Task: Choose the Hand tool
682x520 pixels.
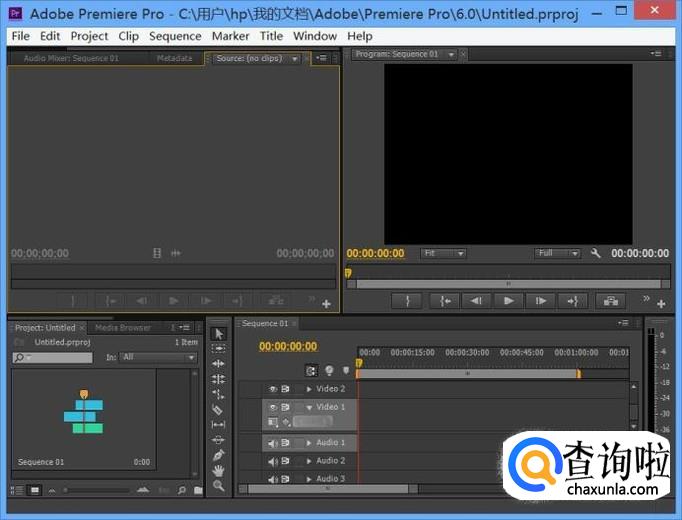Action: (x=219, y=470)
